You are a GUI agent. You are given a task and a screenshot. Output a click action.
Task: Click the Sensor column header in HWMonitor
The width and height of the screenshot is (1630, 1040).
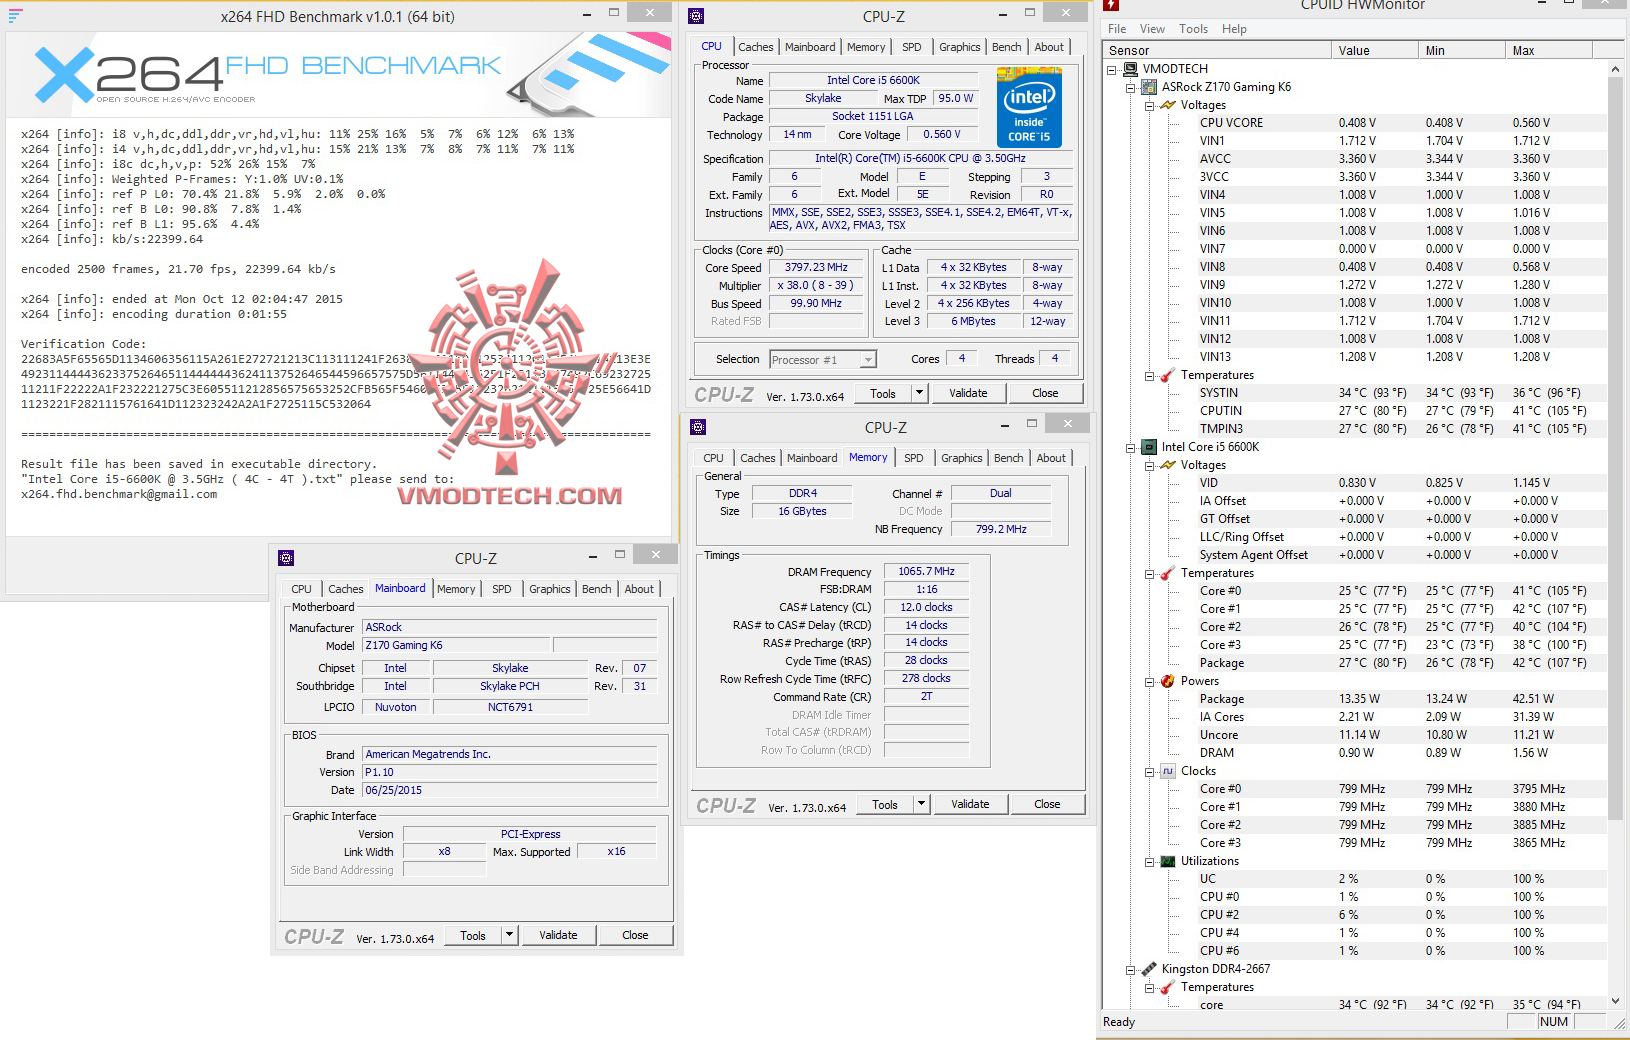click(x=1218, y=51)
